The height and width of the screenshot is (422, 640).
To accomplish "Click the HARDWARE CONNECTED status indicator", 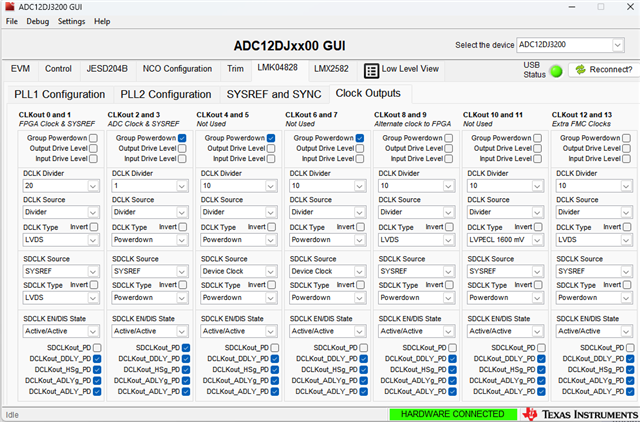I will 452,414.
